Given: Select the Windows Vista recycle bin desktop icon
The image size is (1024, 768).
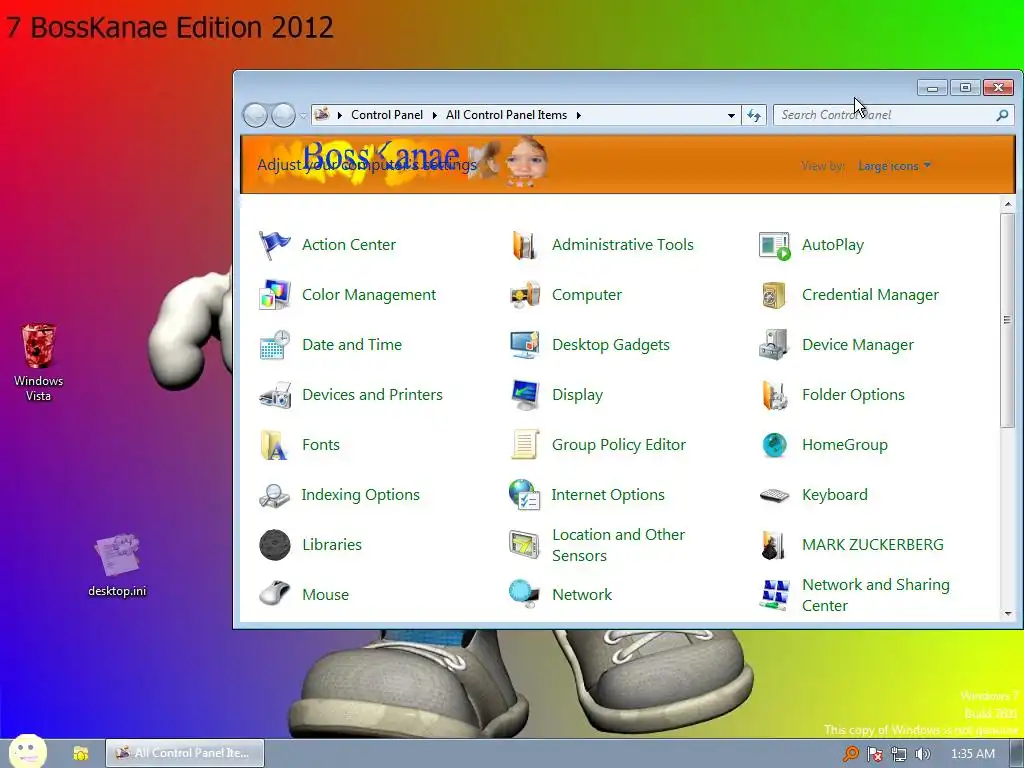Looking at the screenshot, I should (x=39, y=362).
